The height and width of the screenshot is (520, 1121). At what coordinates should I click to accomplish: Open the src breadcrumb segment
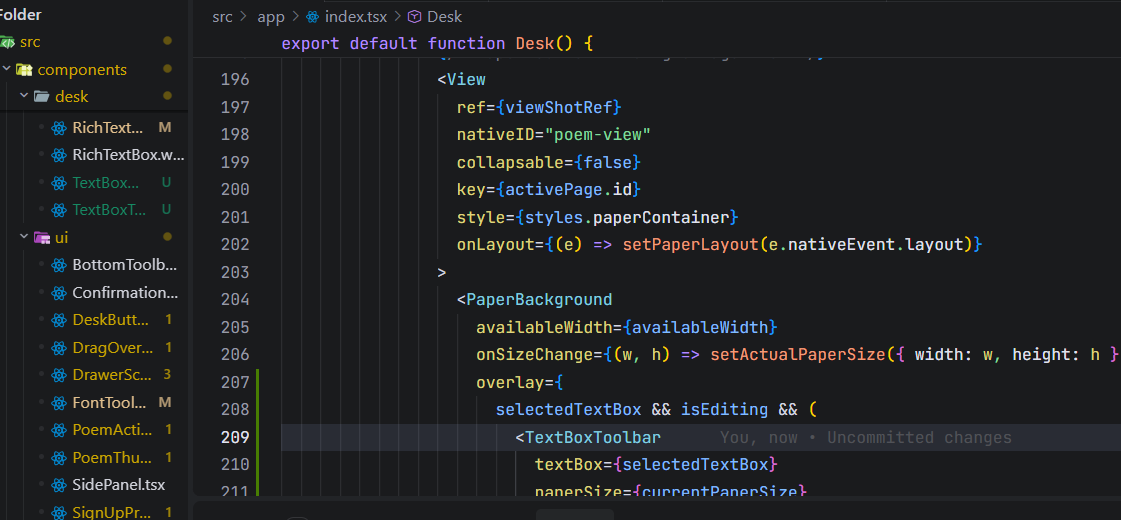coord(222,16)
